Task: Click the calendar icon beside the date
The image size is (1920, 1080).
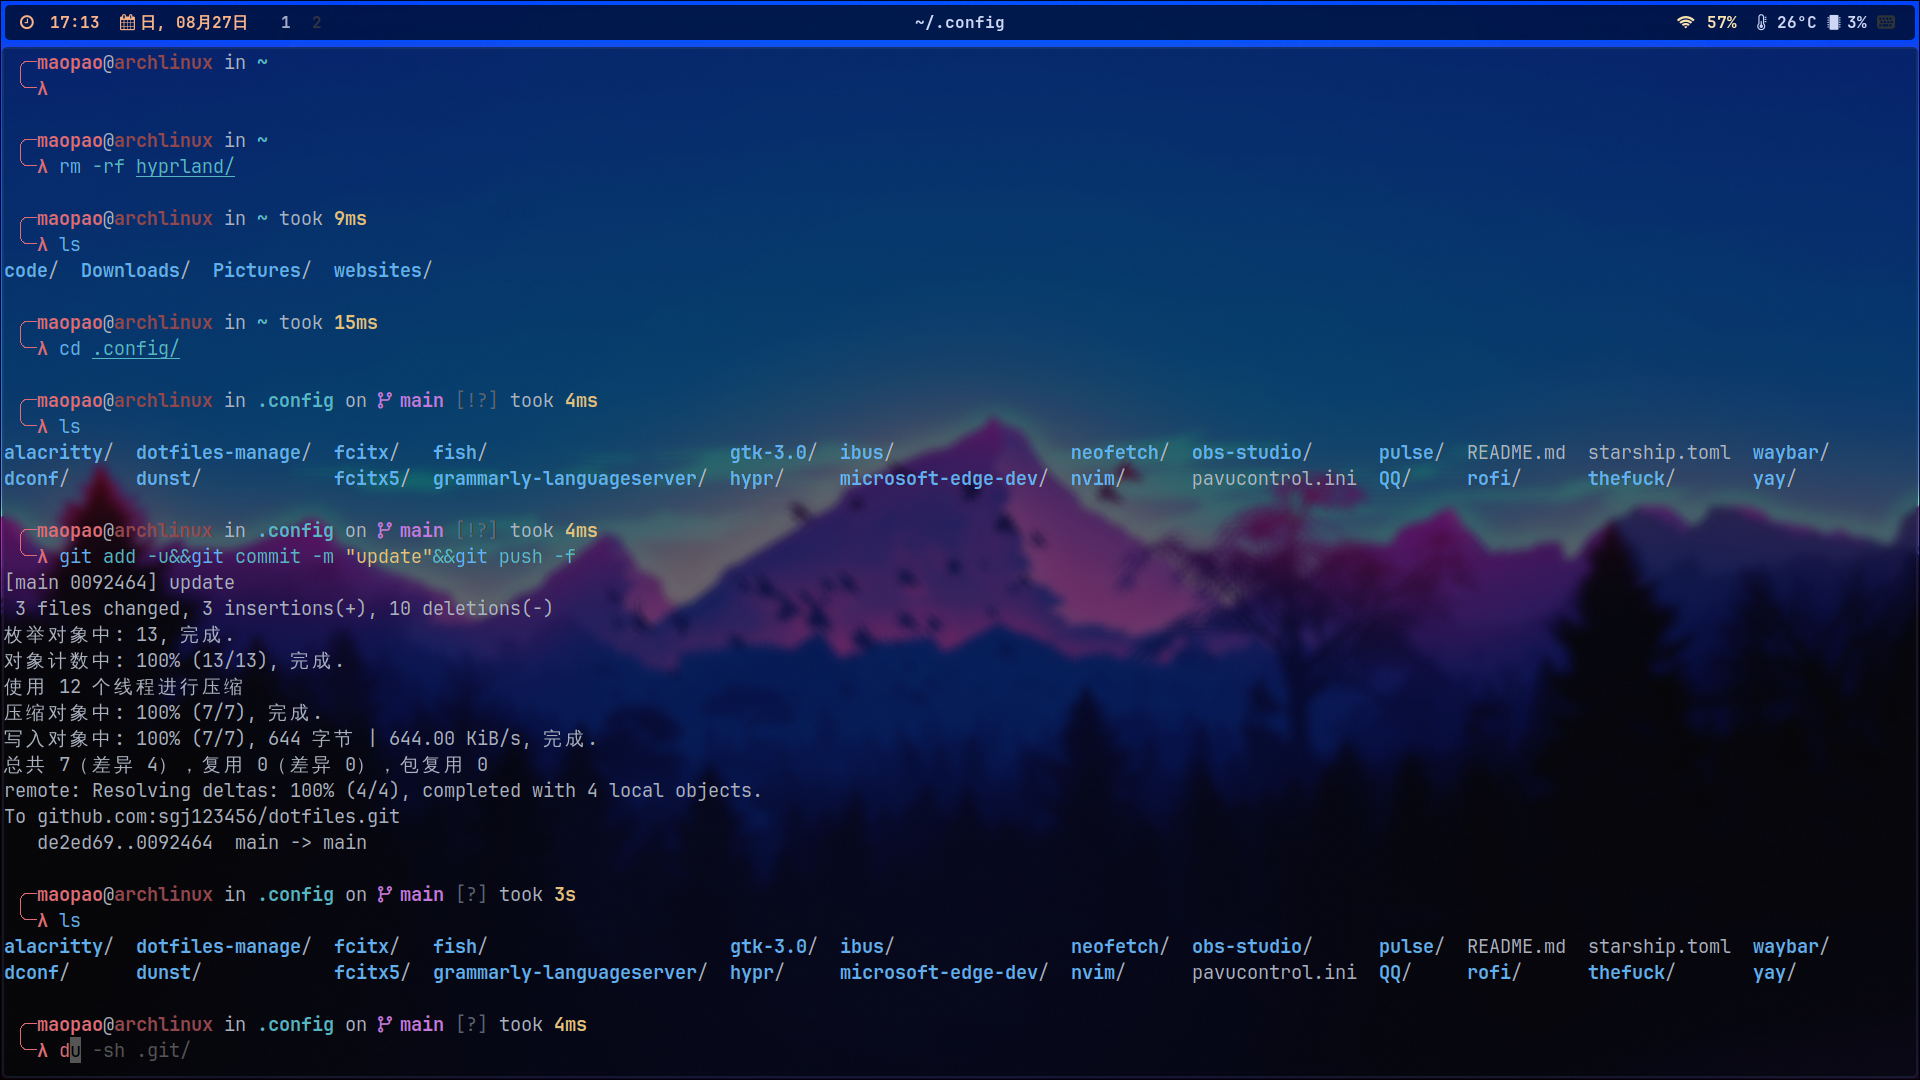Action: 128,22
